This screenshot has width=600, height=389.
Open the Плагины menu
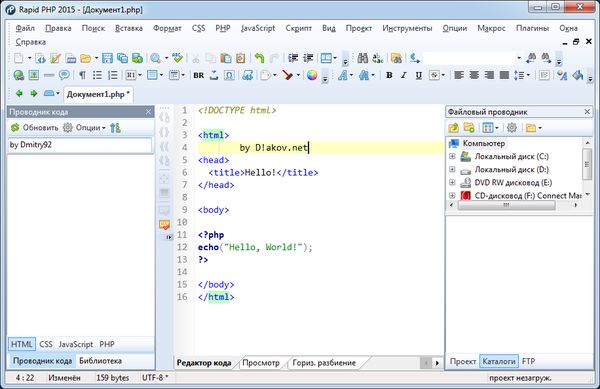532,28
